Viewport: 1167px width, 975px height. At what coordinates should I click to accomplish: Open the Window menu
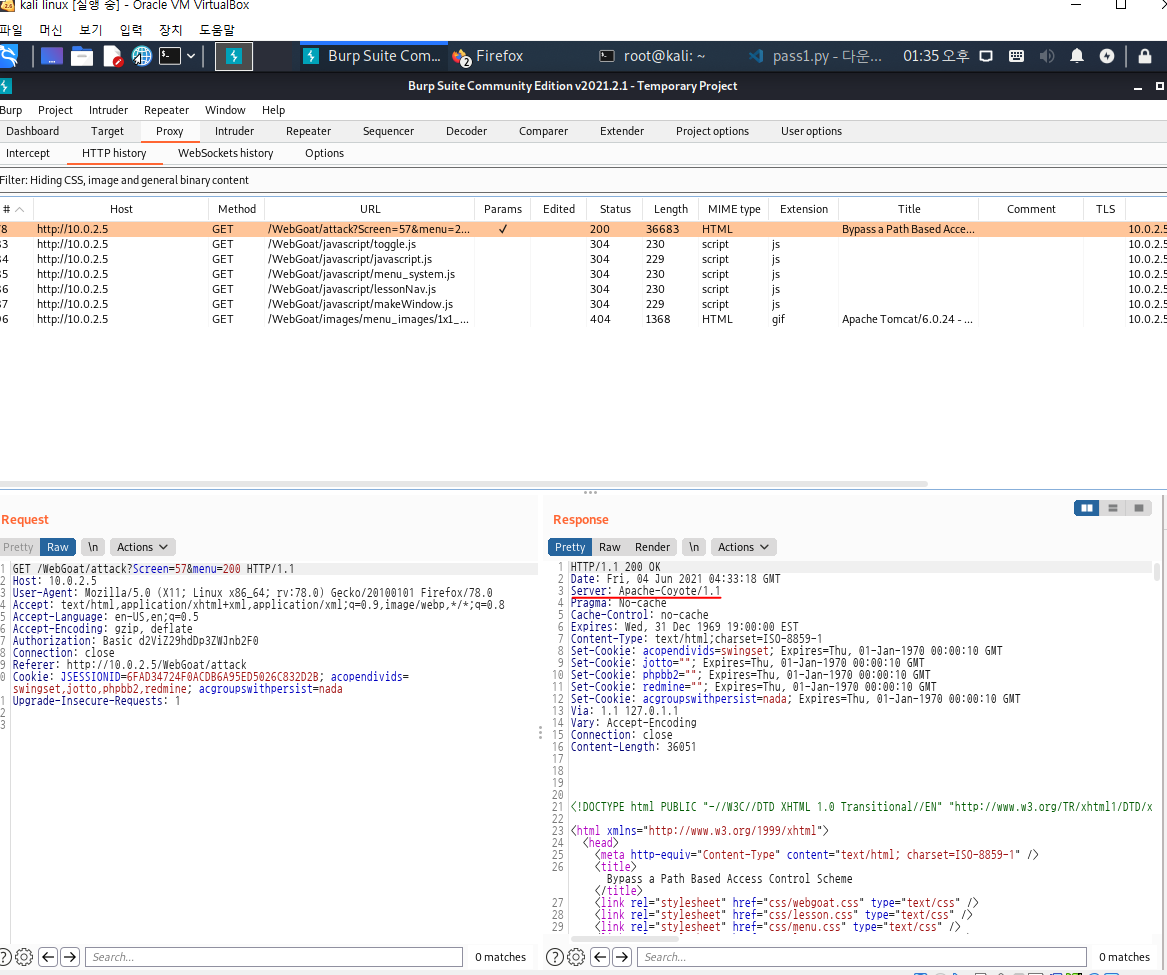[x=225, y=110]
